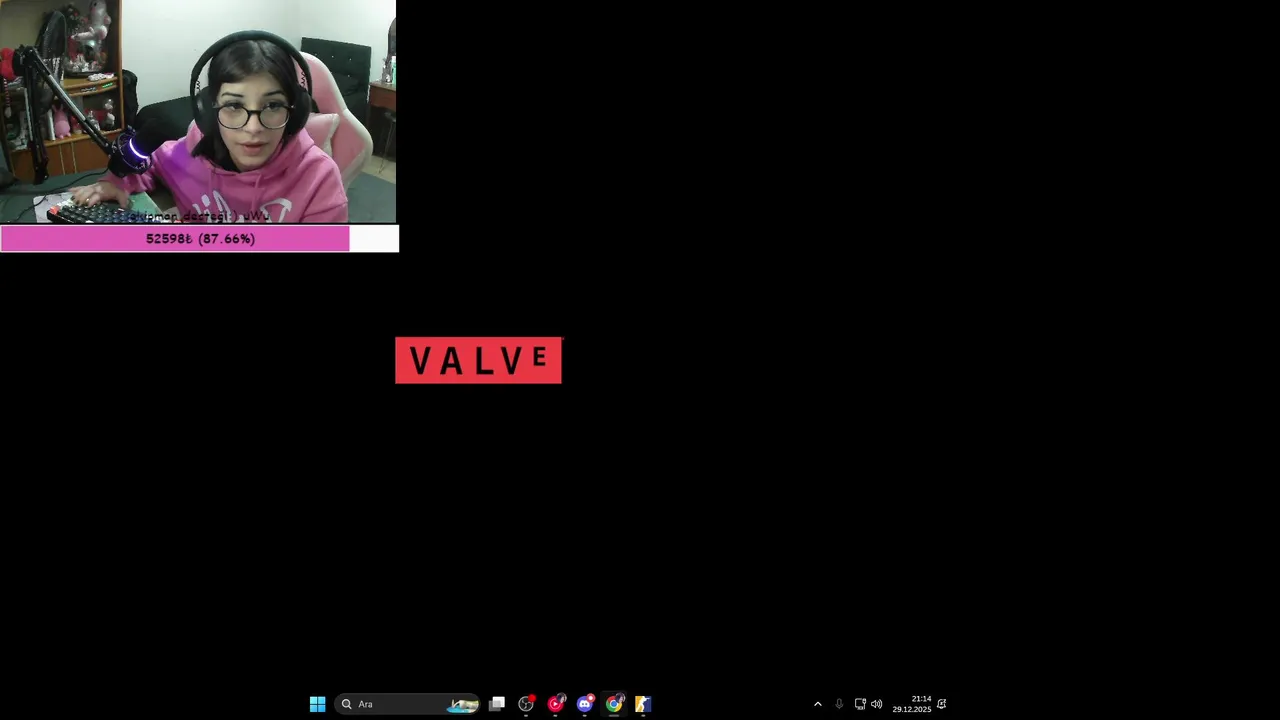Open Task View in the taskbar

click(497, 704)
